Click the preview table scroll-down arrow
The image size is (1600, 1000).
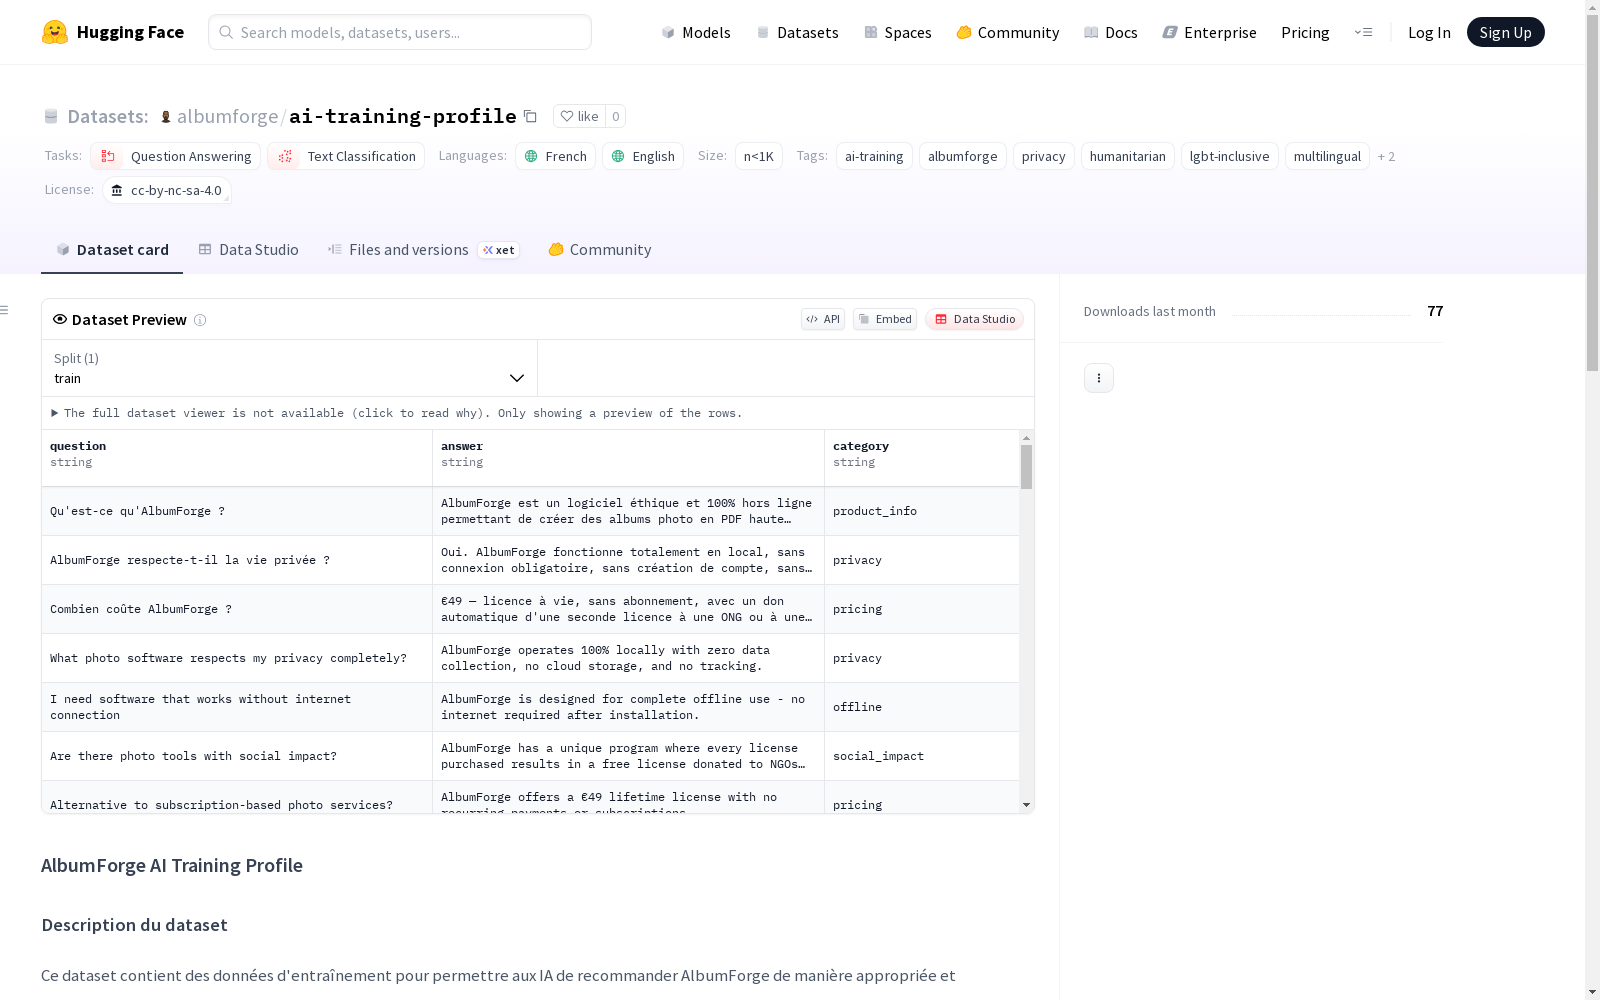[1026, 805]
